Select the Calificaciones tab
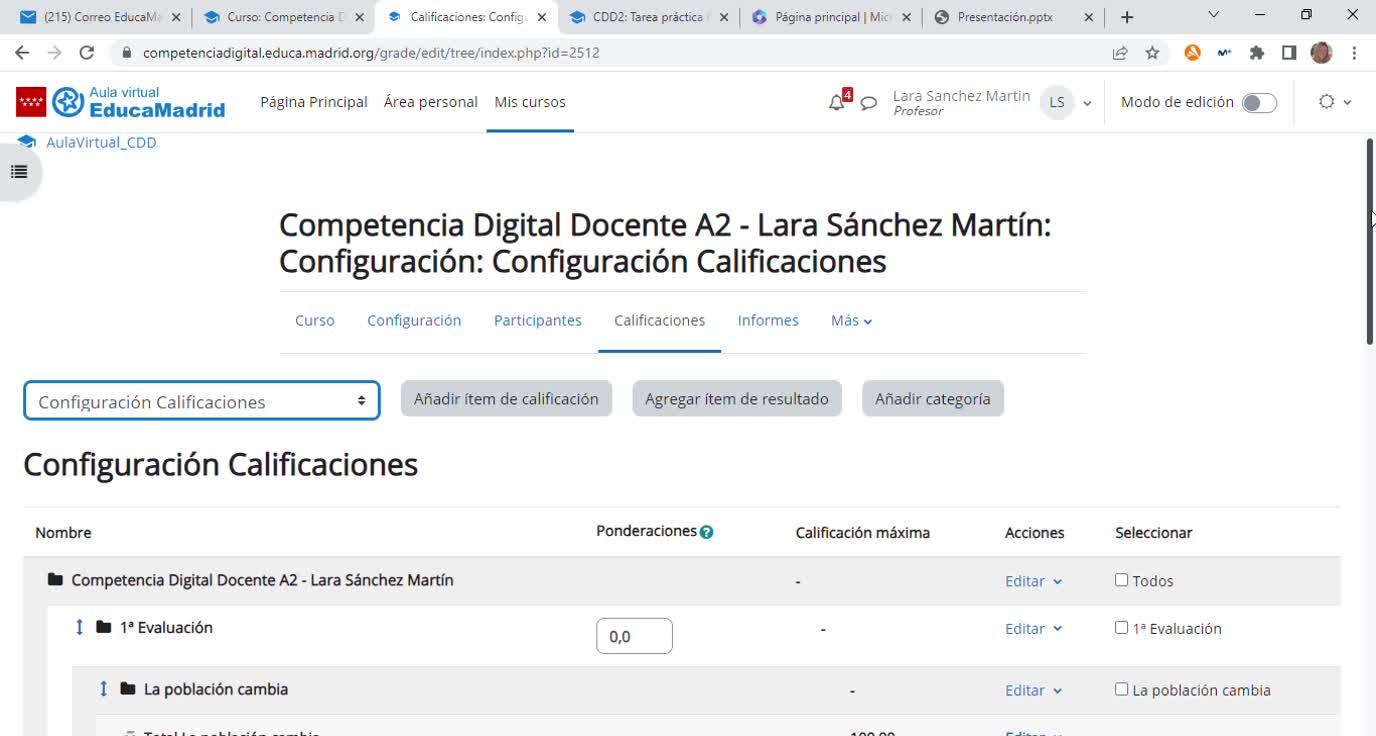1376x736 pixels. [660, 320]
